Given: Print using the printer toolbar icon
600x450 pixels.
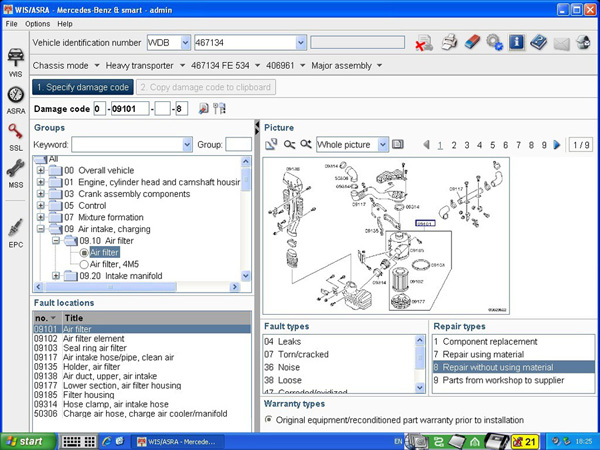Looking at the screenshot, I should pyautogui.click(x=449, y=42).
